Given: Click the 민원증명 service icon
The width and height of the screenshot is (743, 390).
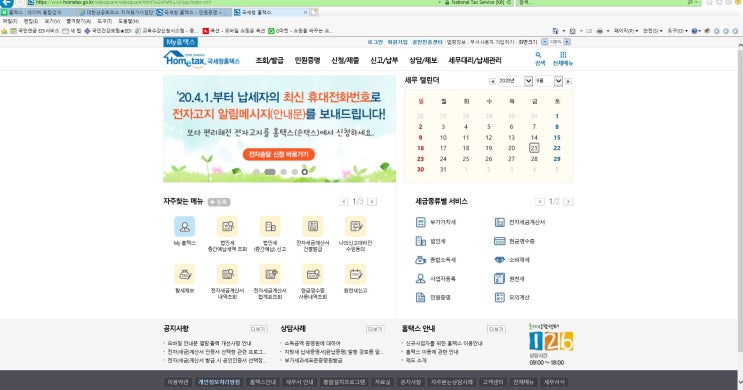Looking at the screenshot, I should [420, 298].
